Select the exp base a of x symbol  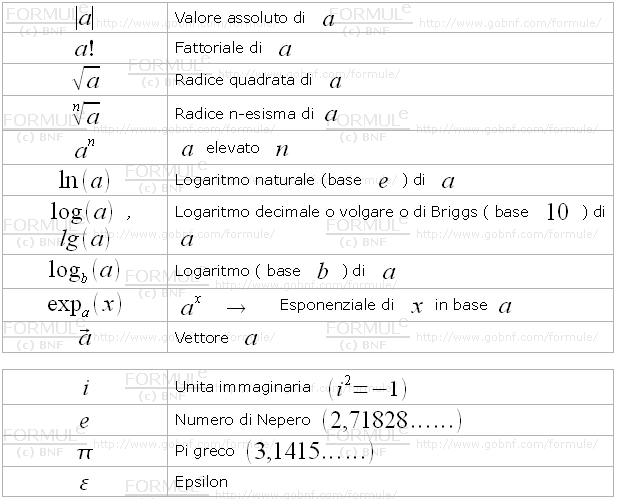click(84, 304)
